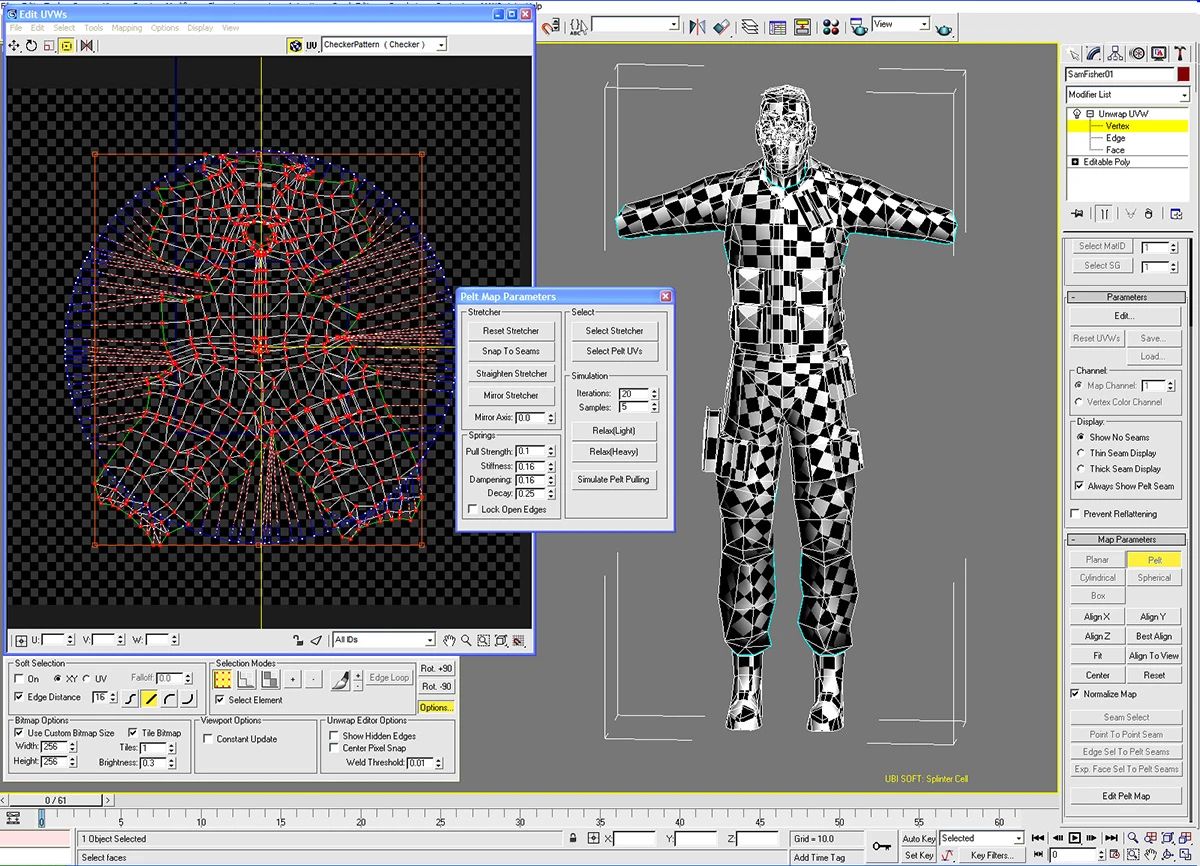Open the Set Keys key icon button
Screen dimensions: 1200x866
pyautogui.click(x=881, y=846)
